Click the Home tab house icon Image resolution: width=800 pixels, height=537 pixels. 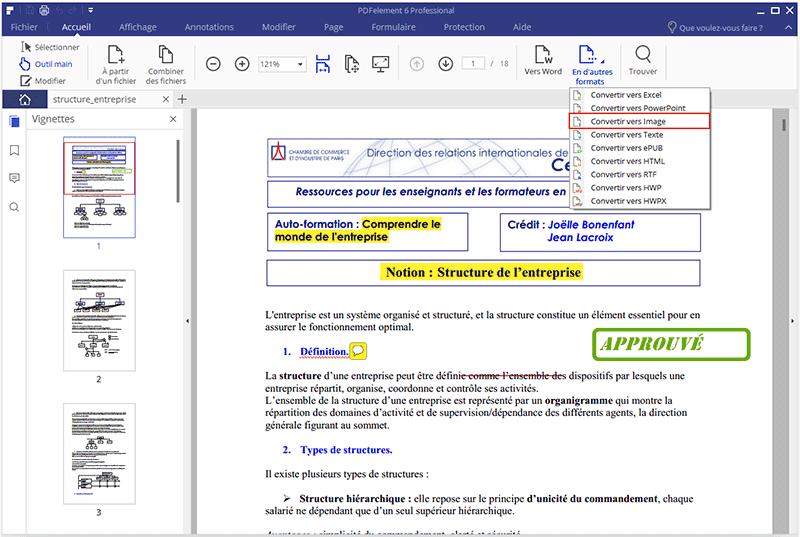(x=24, y=99)
